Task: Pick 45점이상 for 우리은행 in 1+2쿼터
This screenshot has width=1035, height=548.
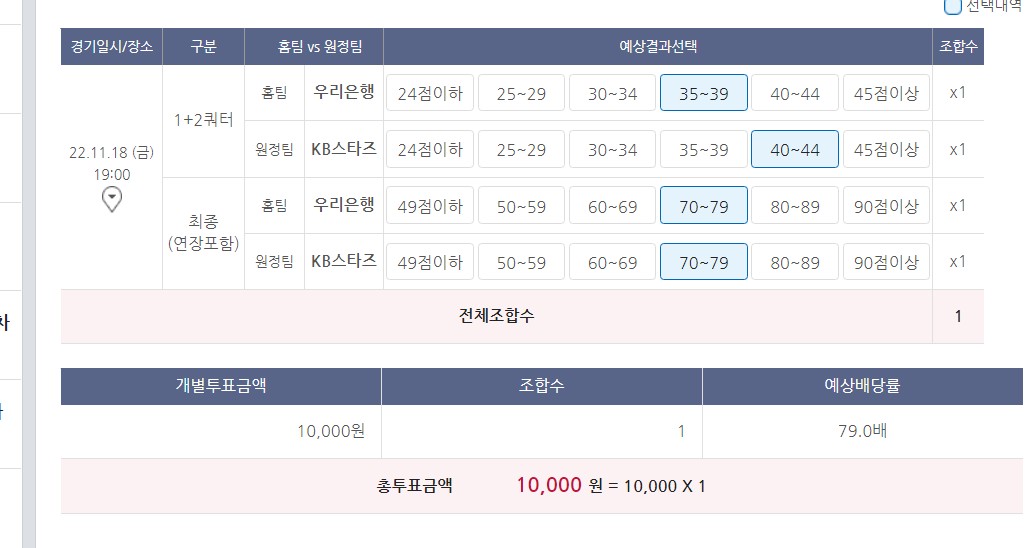Action: 886,93
